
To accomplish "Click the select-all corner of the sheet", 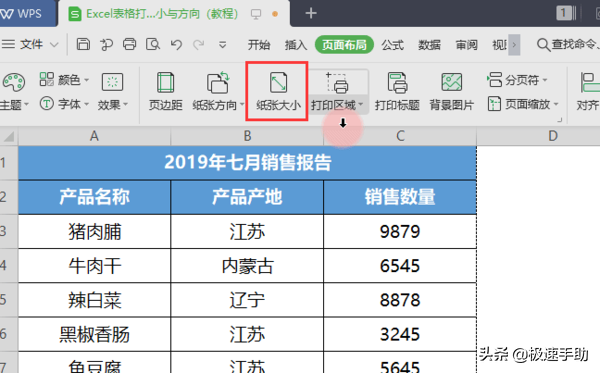I will point(9,136).
